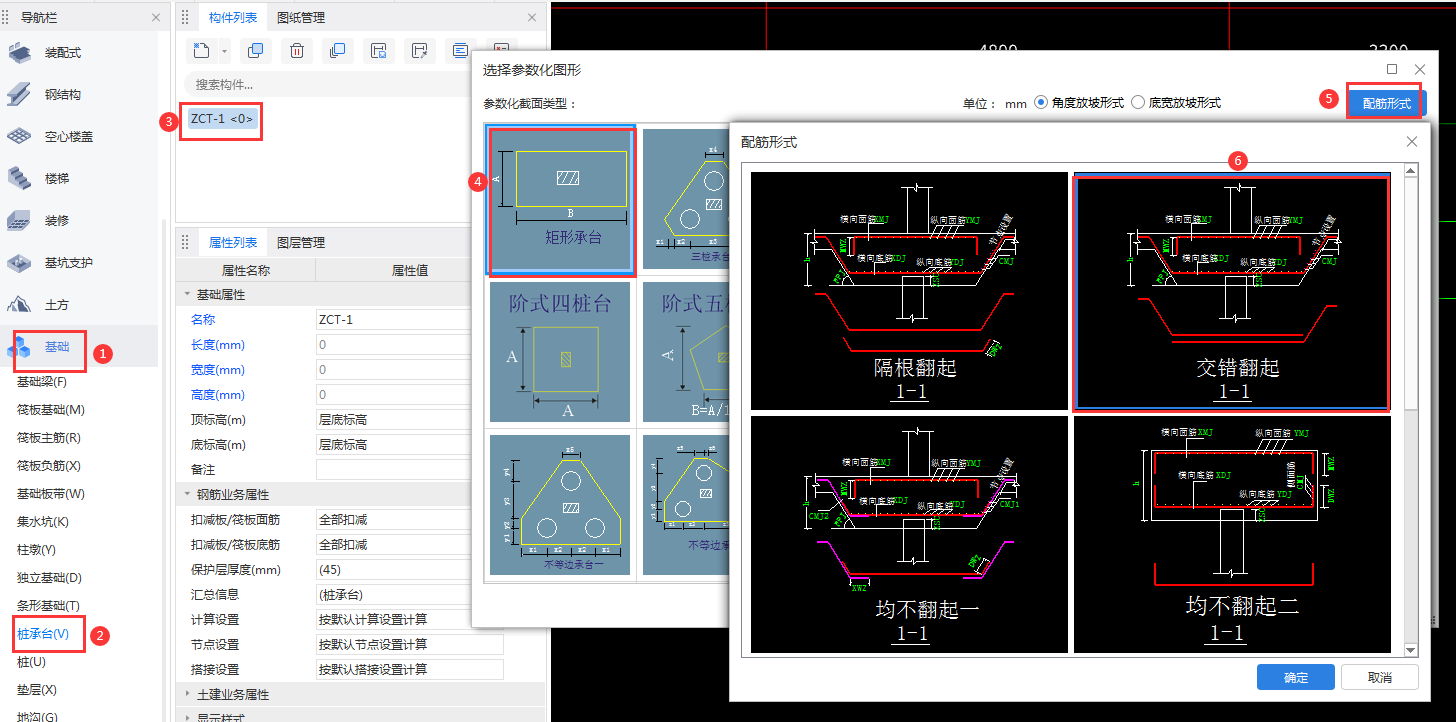
Task: Click the new component icon in 构件列表
Action: pos(203,51)
